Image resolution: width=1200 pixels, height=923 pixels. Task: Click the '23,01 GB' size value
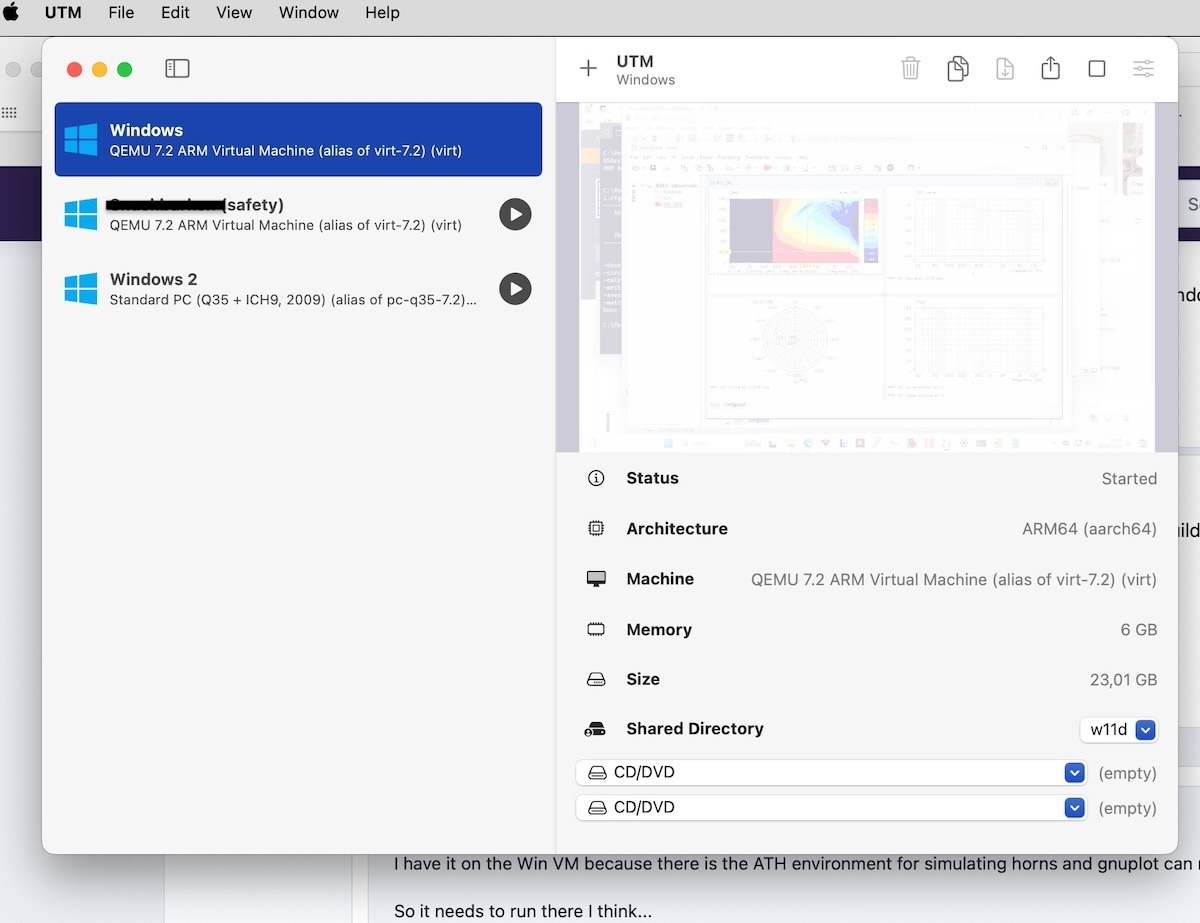[1123, 680]
